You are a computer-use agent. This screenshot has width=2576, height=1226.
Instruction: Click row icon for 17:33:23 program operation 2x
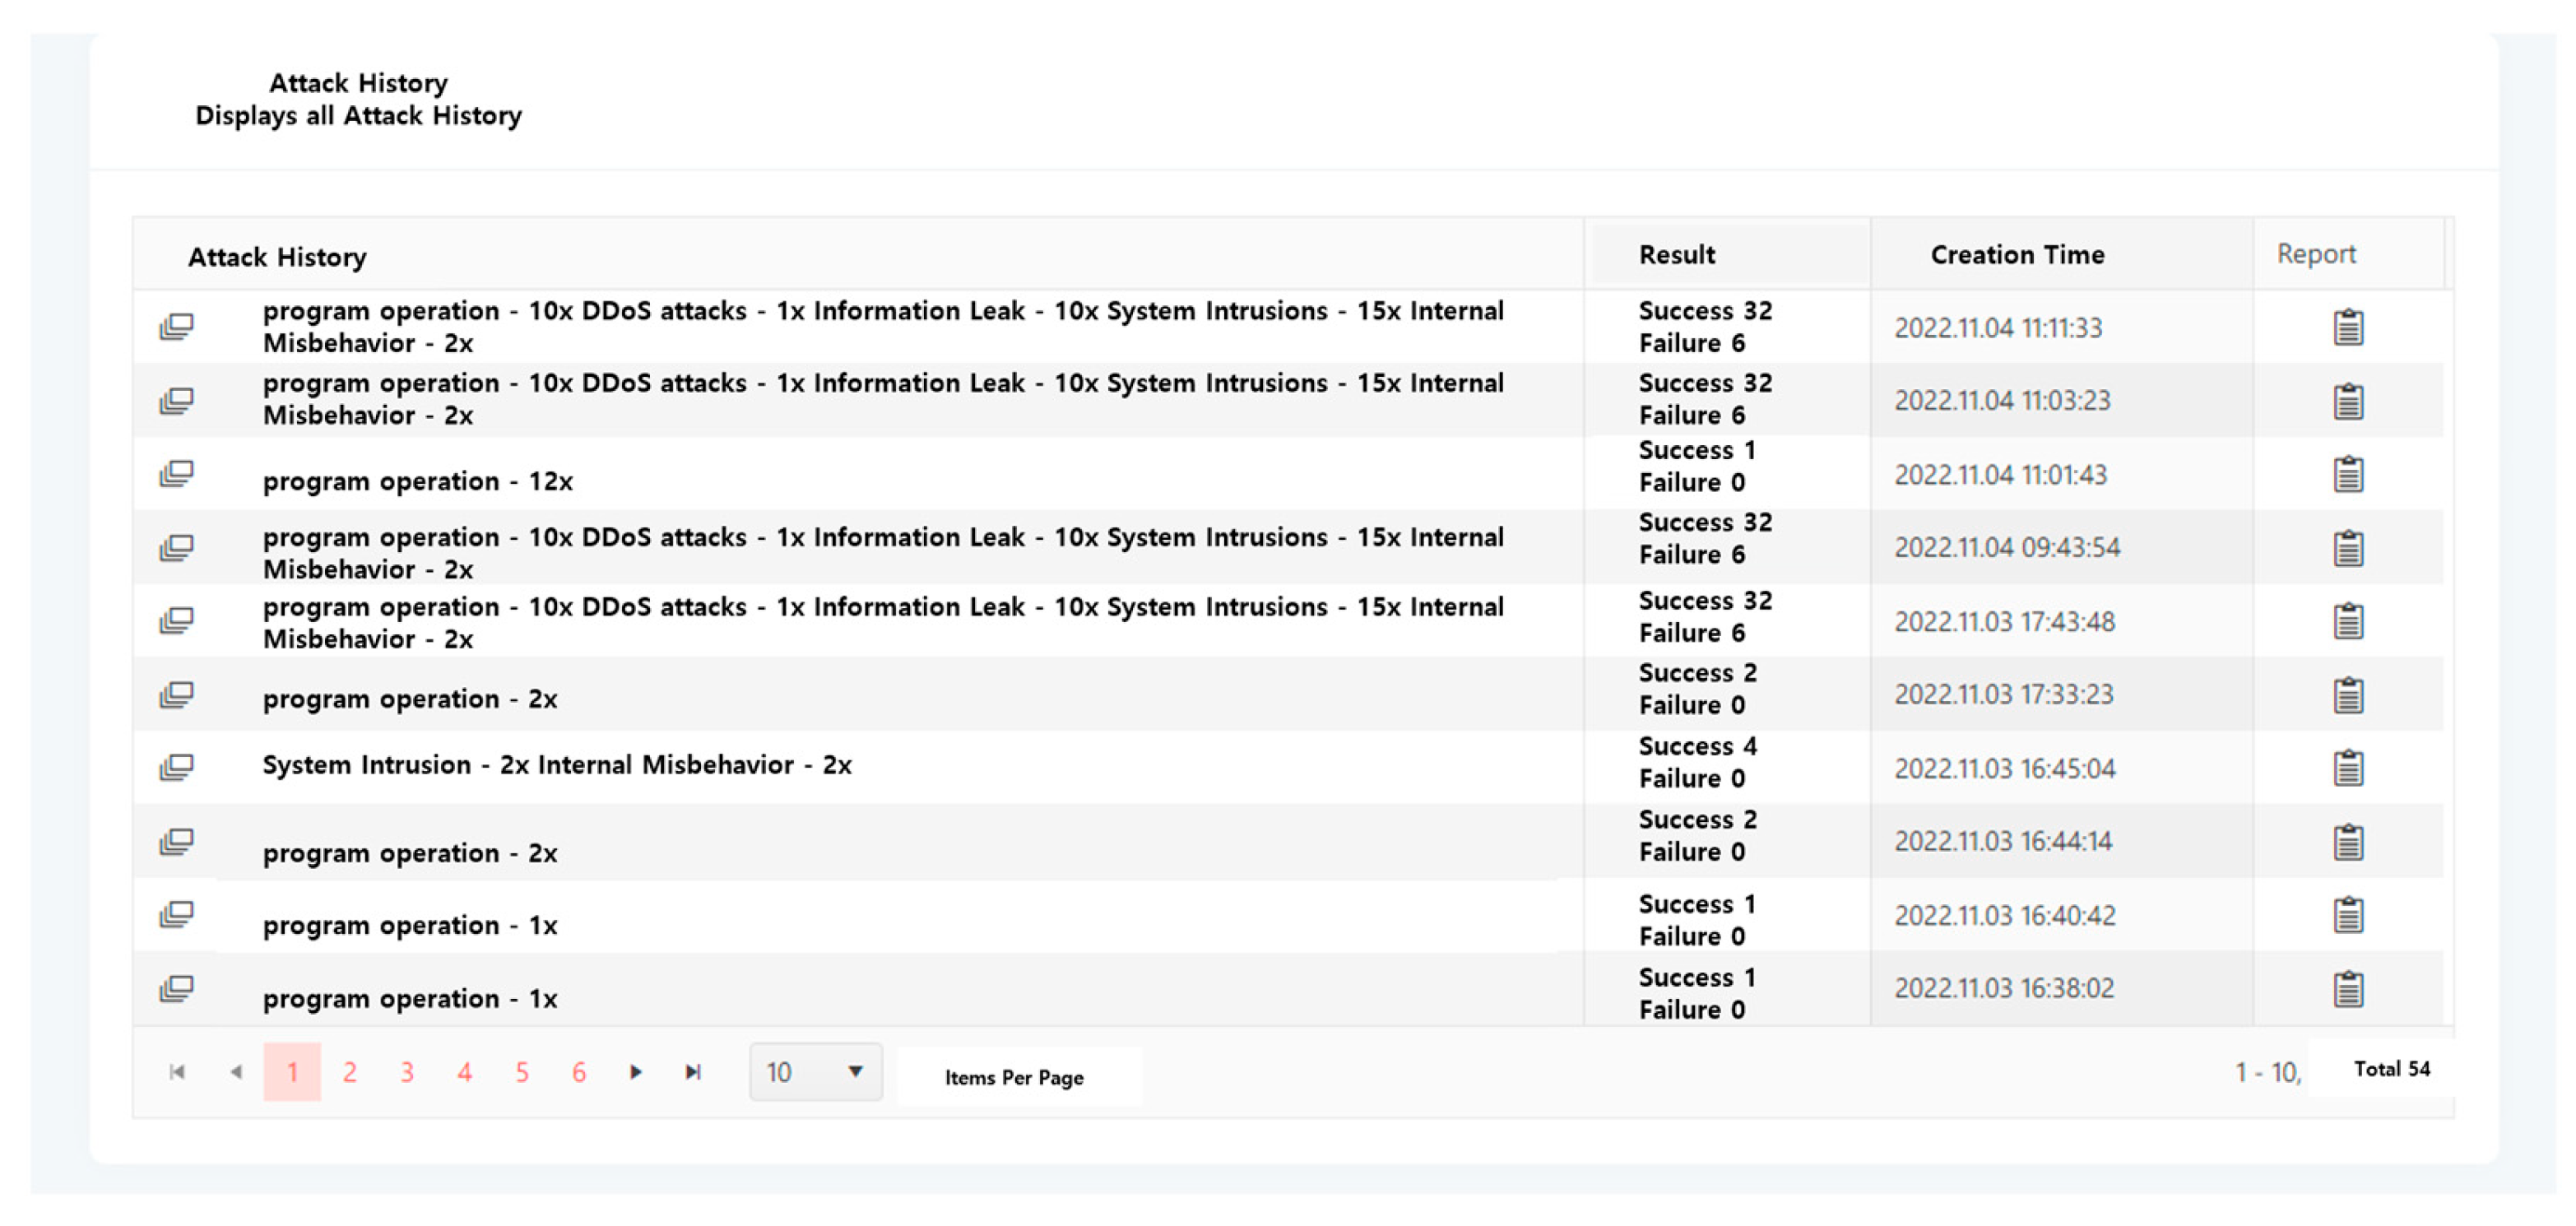point(176,695)
